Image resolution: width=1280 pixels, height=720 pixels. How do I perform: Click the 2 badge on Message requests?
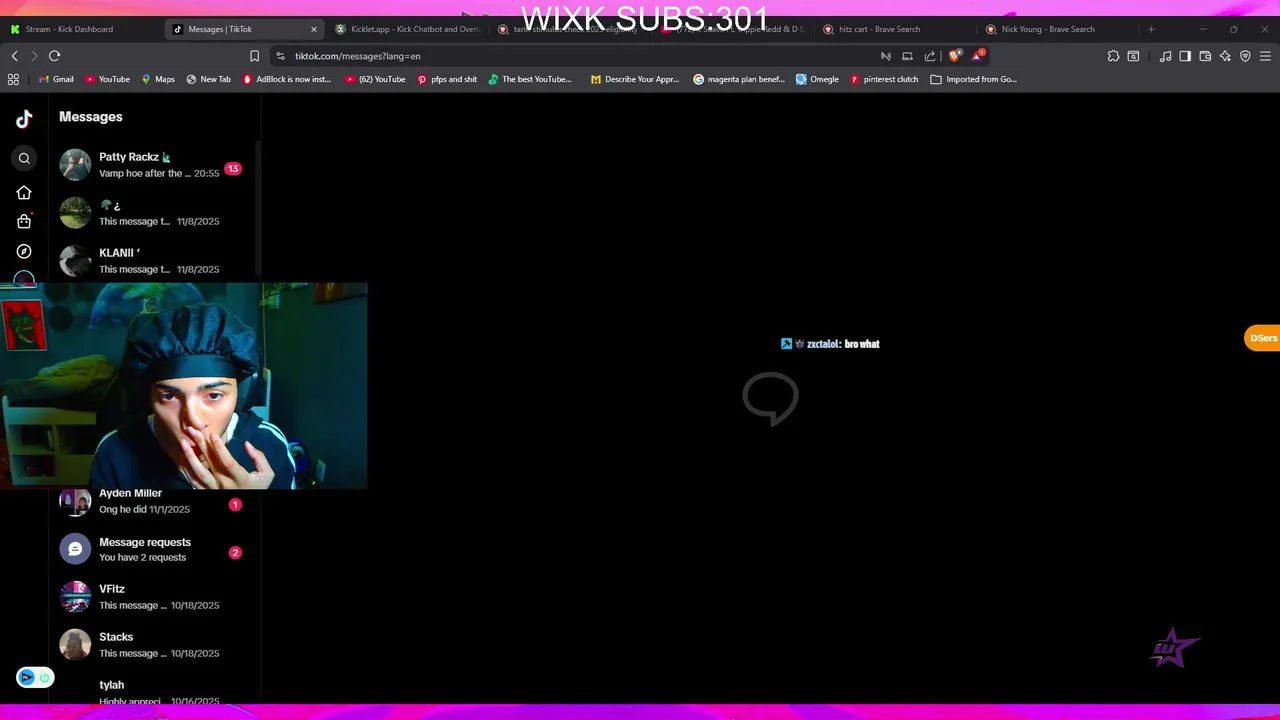click(x=235, y=553)
